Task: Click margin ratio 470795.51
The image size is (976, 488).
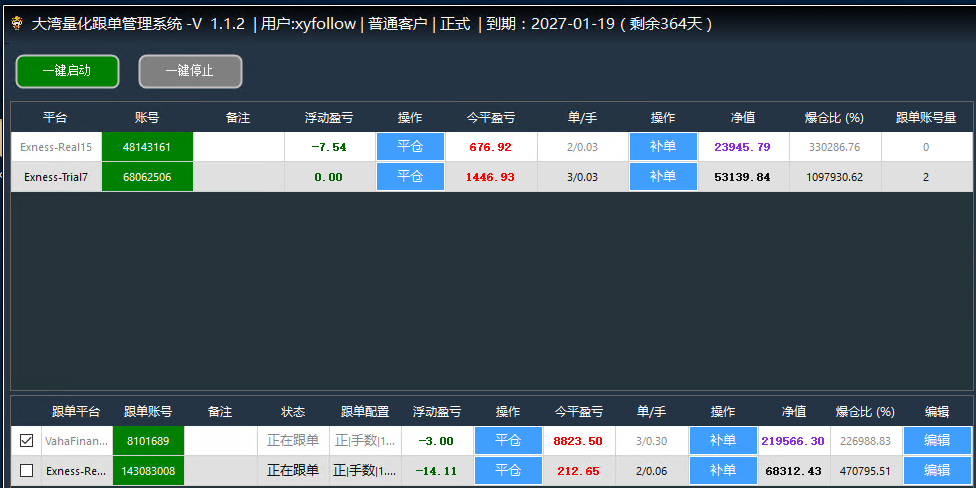Action: (865, 471)
